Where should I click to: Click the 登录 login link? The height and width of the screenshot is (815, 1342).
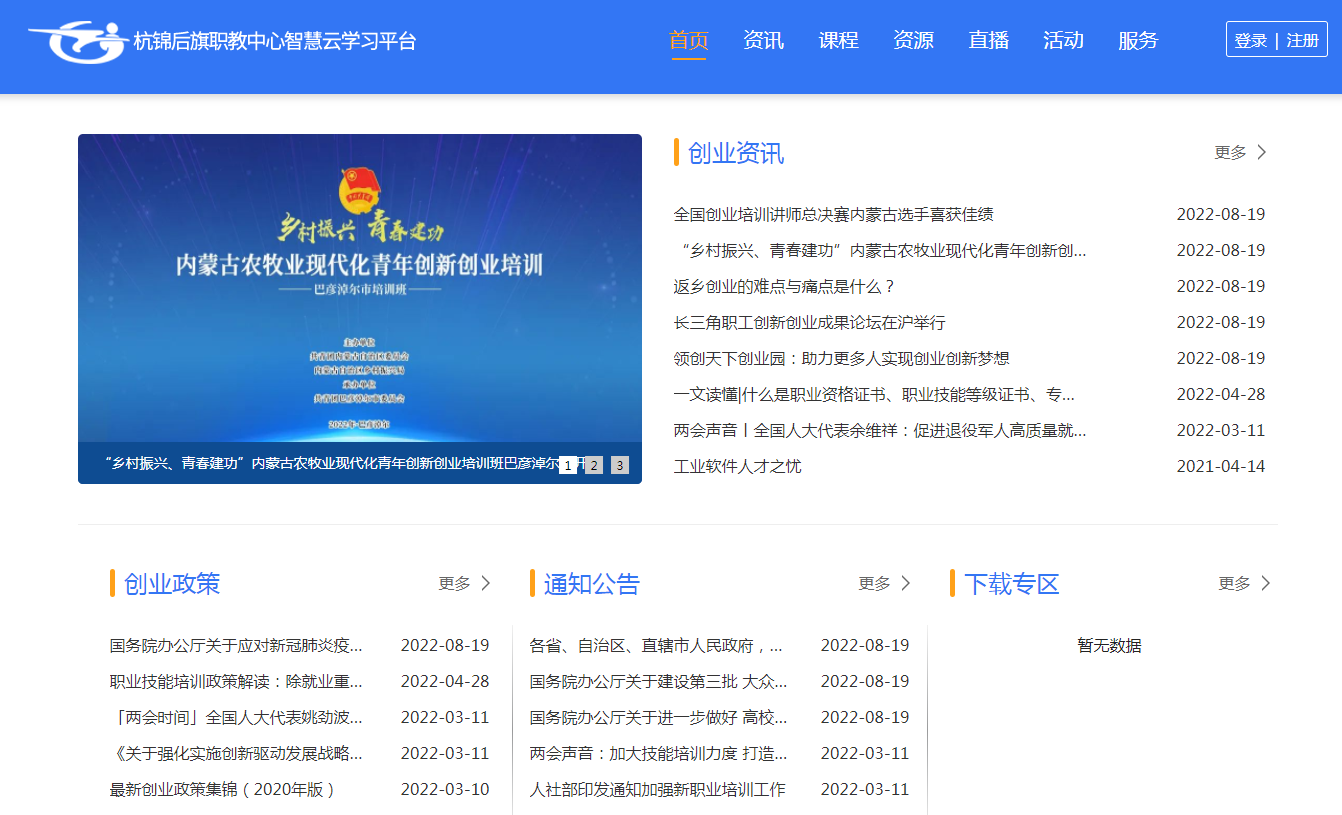click(1251, 41)
